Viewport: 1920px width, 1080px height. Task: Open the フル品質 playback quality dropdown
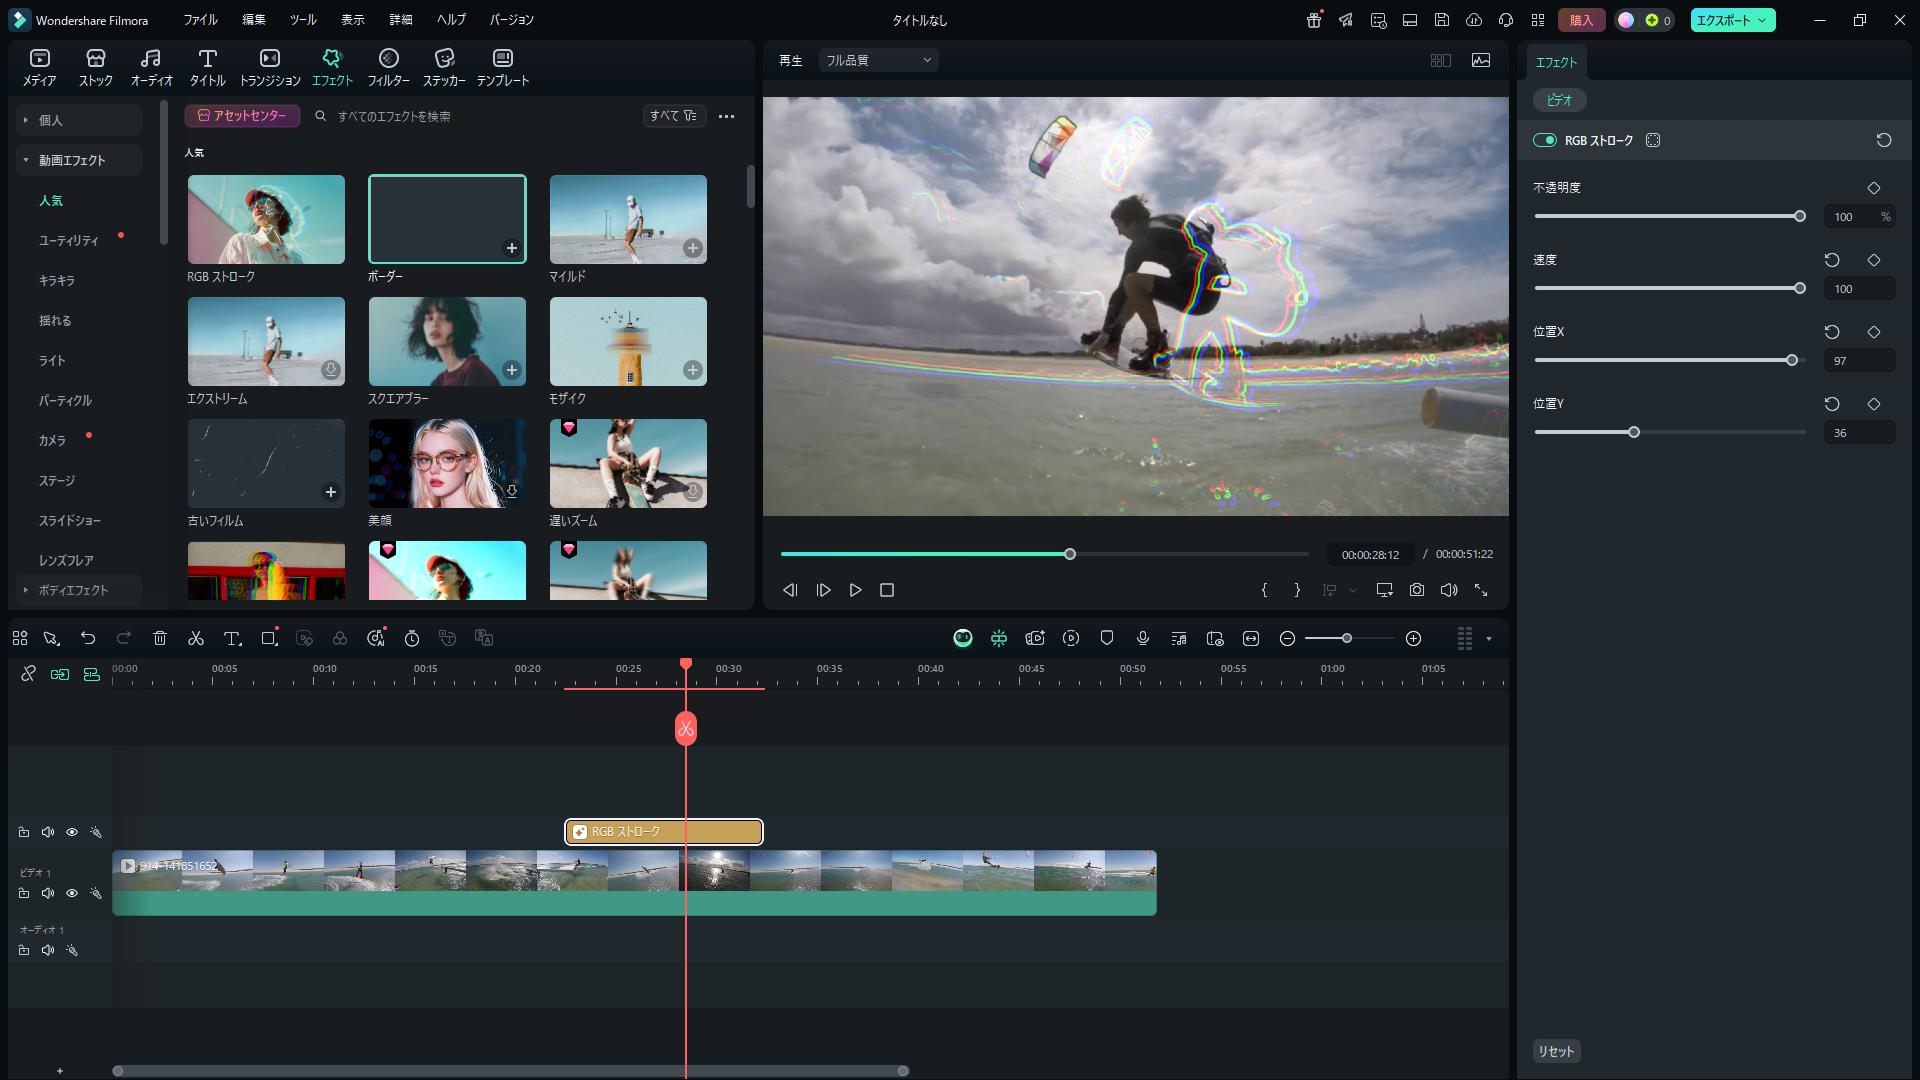[x=877, y=60]
